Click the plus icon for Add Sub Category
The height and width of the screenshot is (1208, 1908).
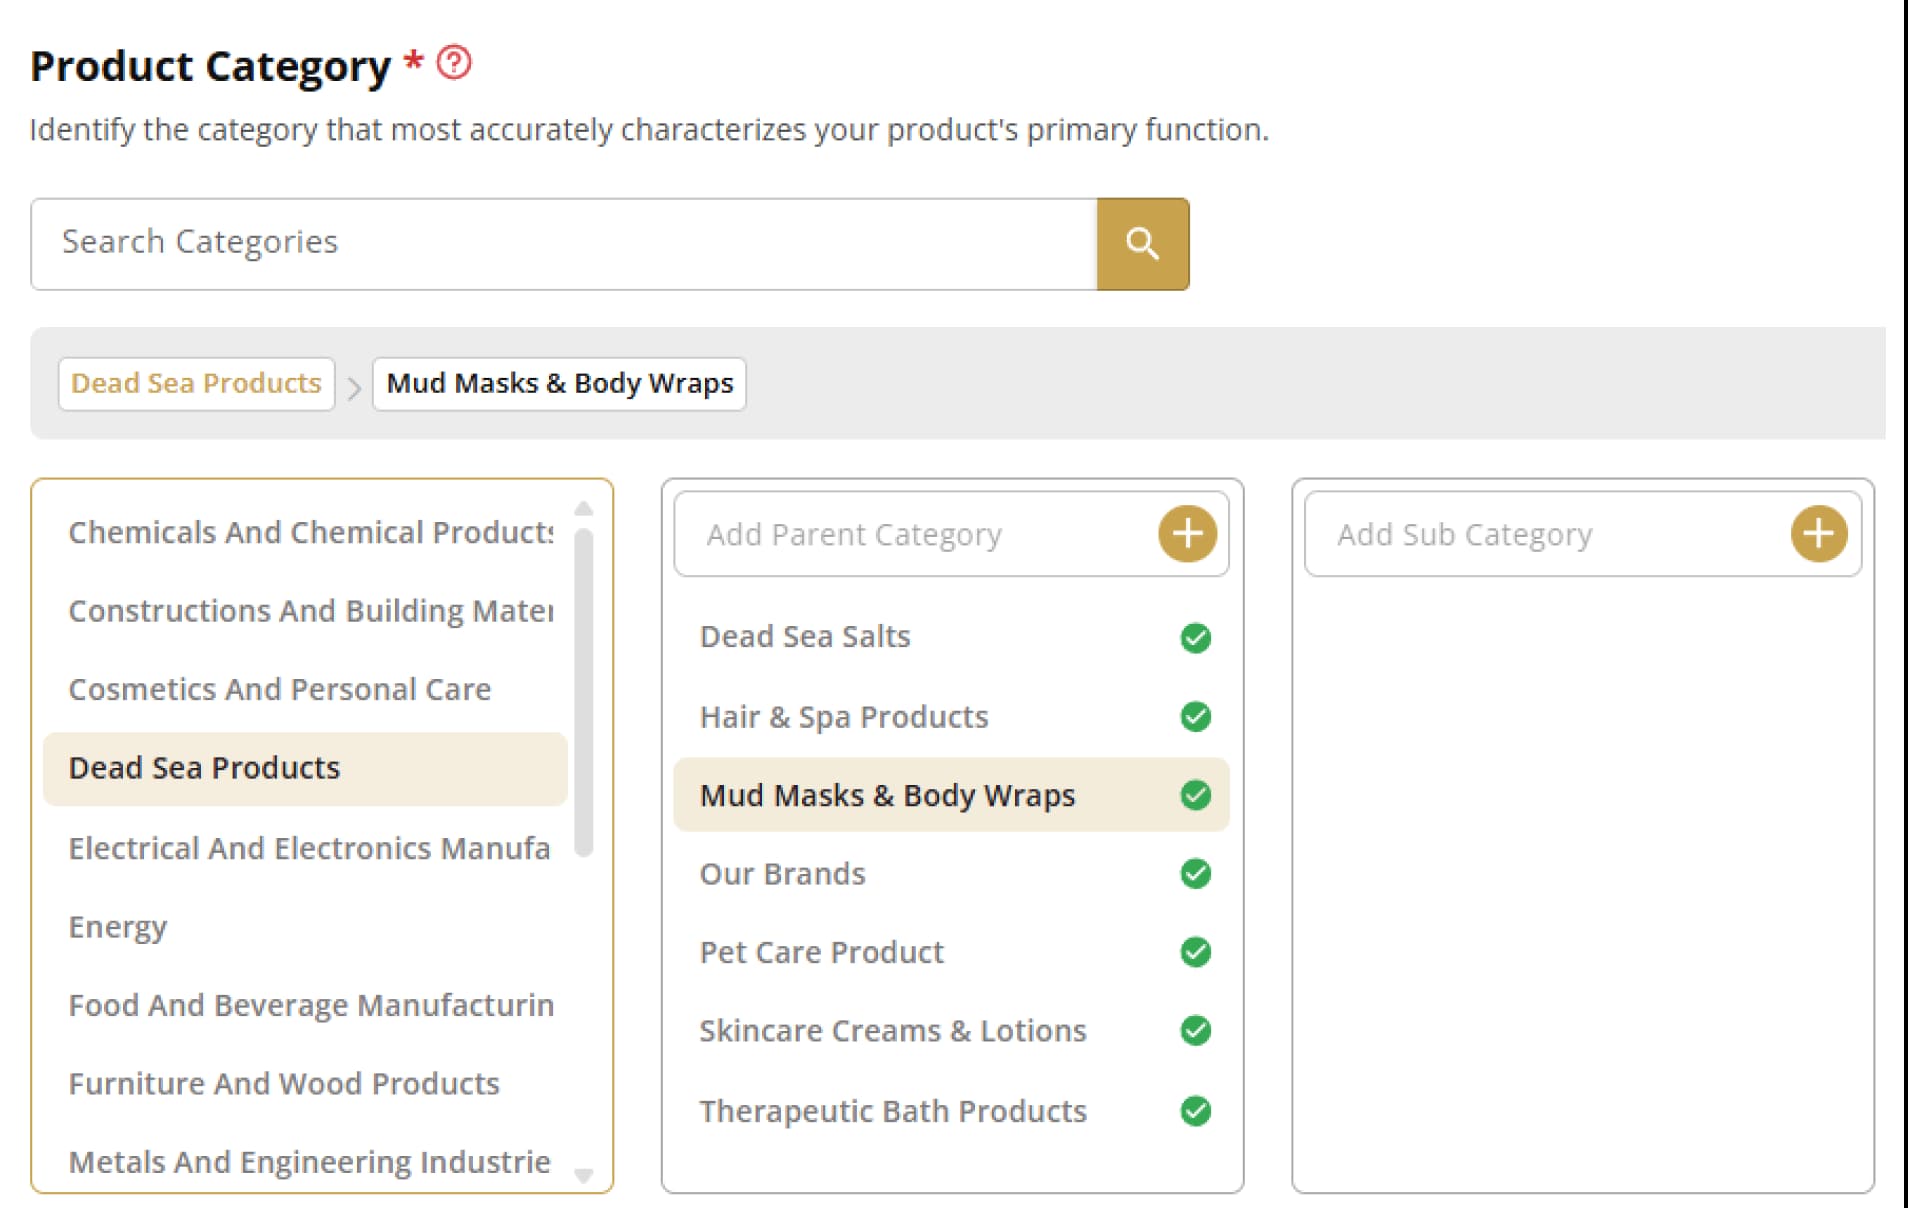pyautogui.click(x=1818, y=533)
